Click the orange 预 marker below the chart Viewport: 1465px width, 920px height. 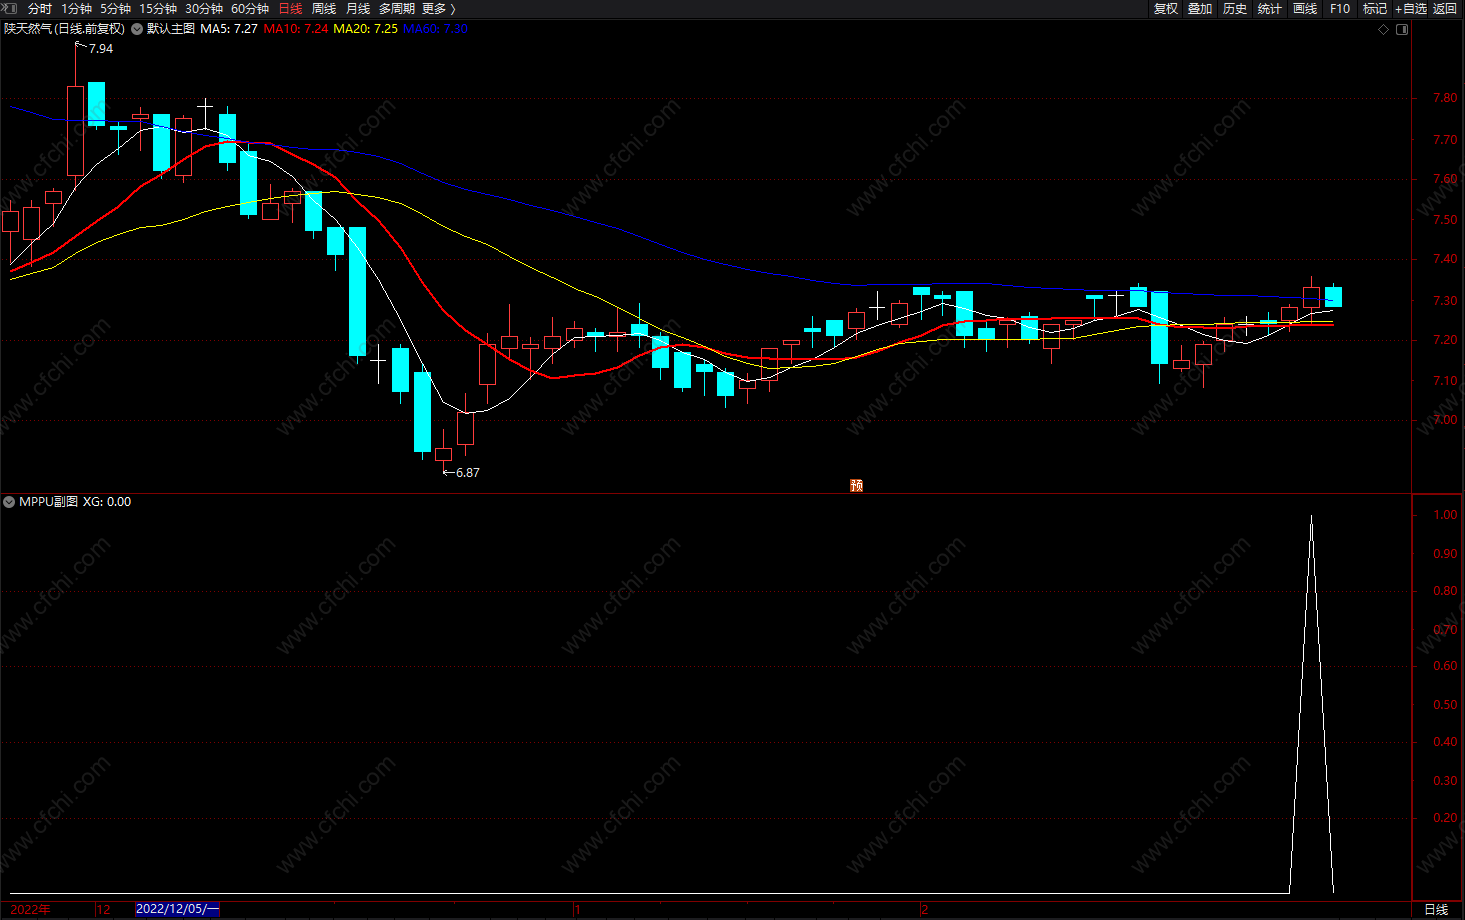click(x=856, y=485)
